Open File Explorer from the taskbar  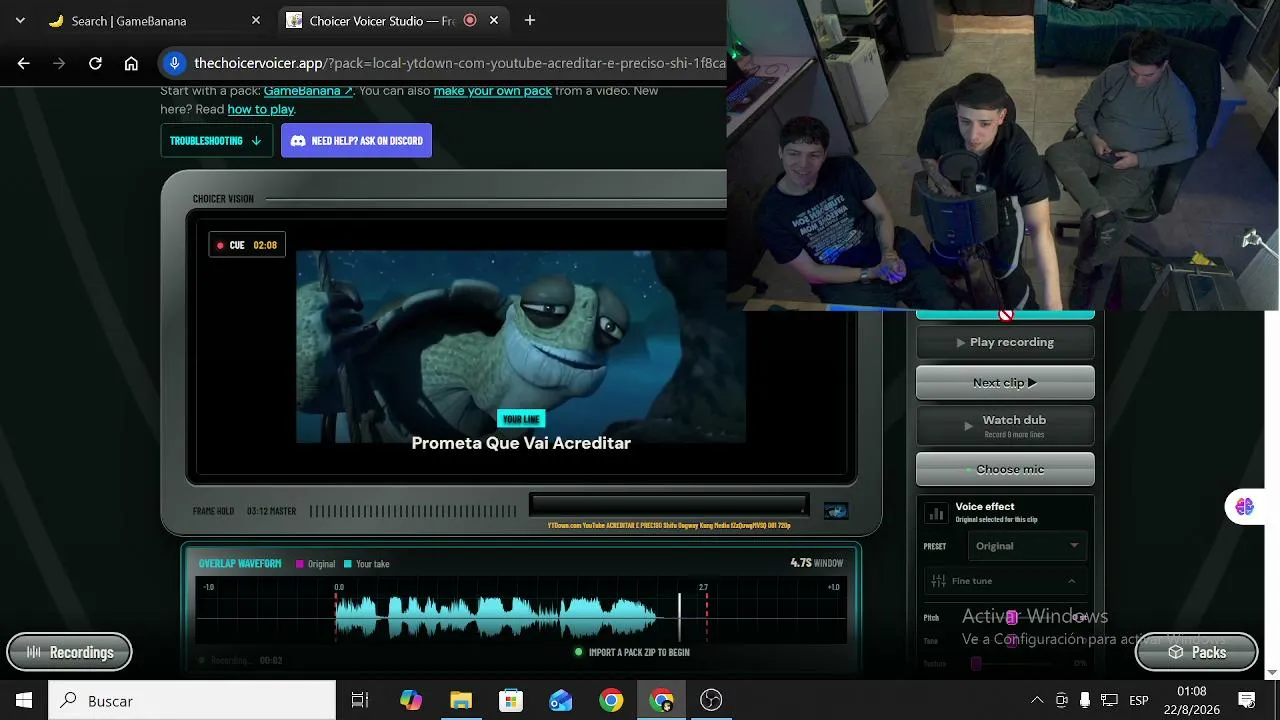[x=461, y=700]
